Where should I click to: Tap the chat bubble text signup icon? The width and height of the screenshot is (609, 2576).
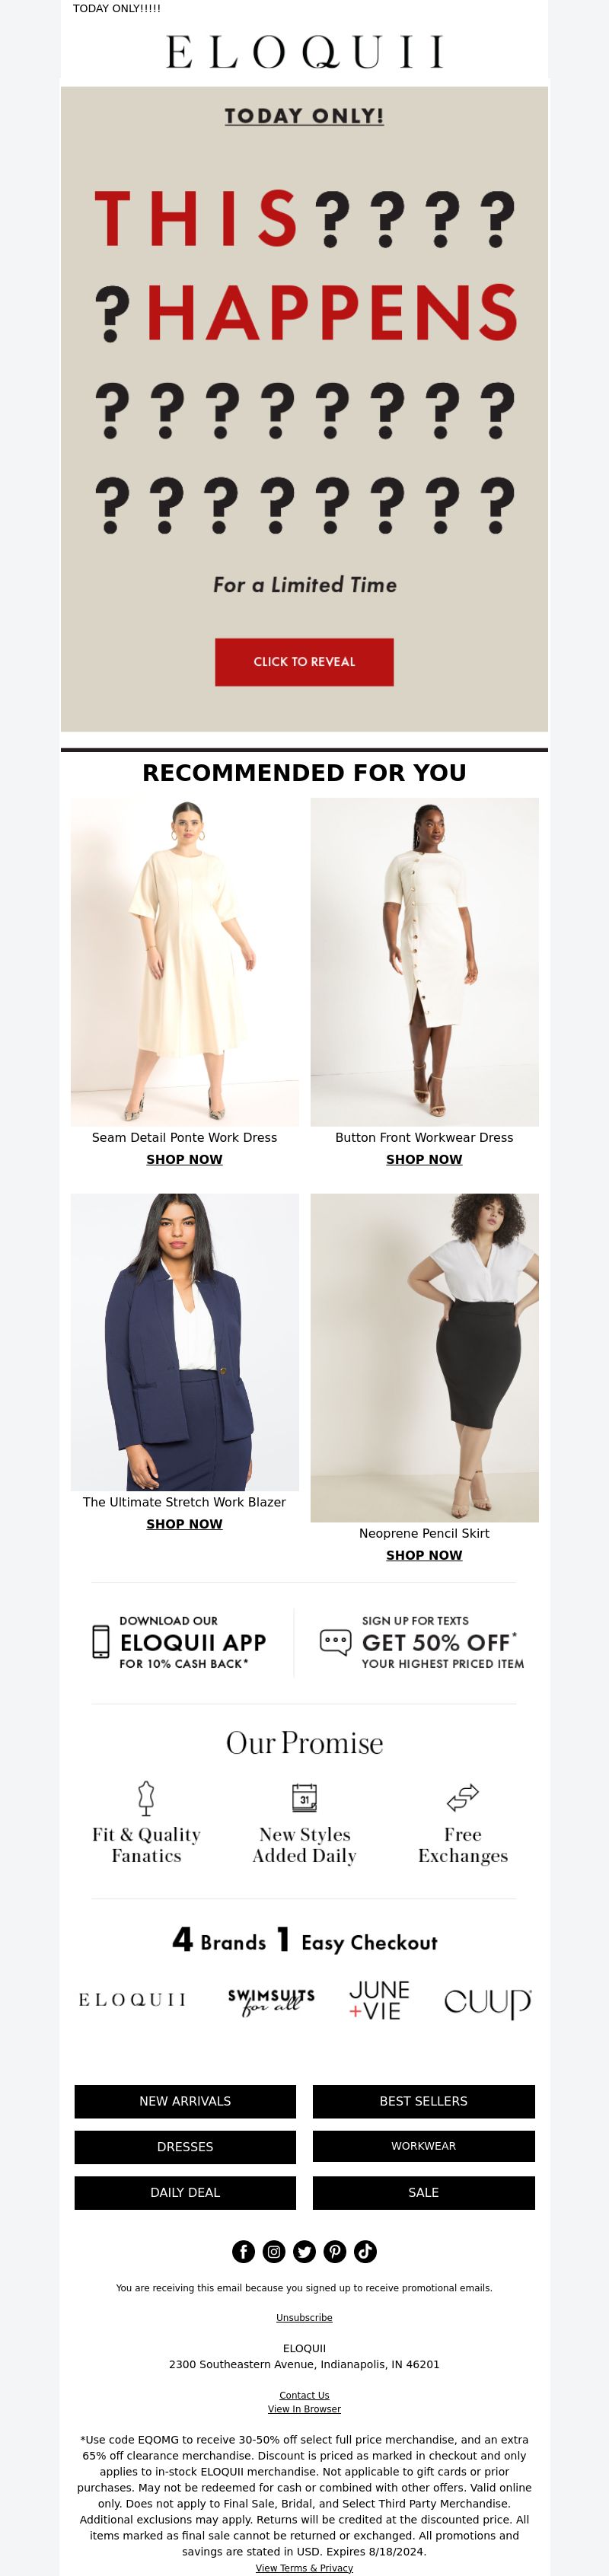point(335,1641)
